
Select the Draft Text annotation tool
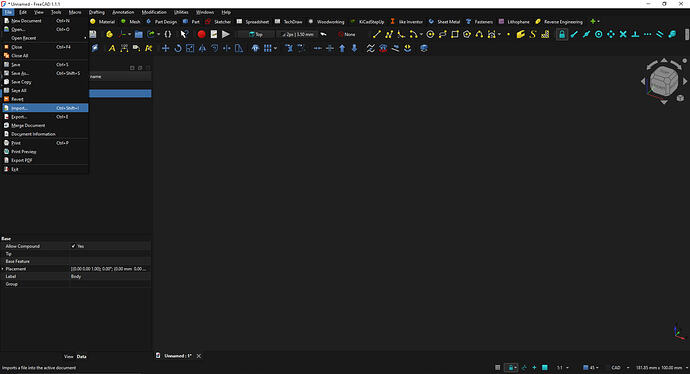pos(112,48)
